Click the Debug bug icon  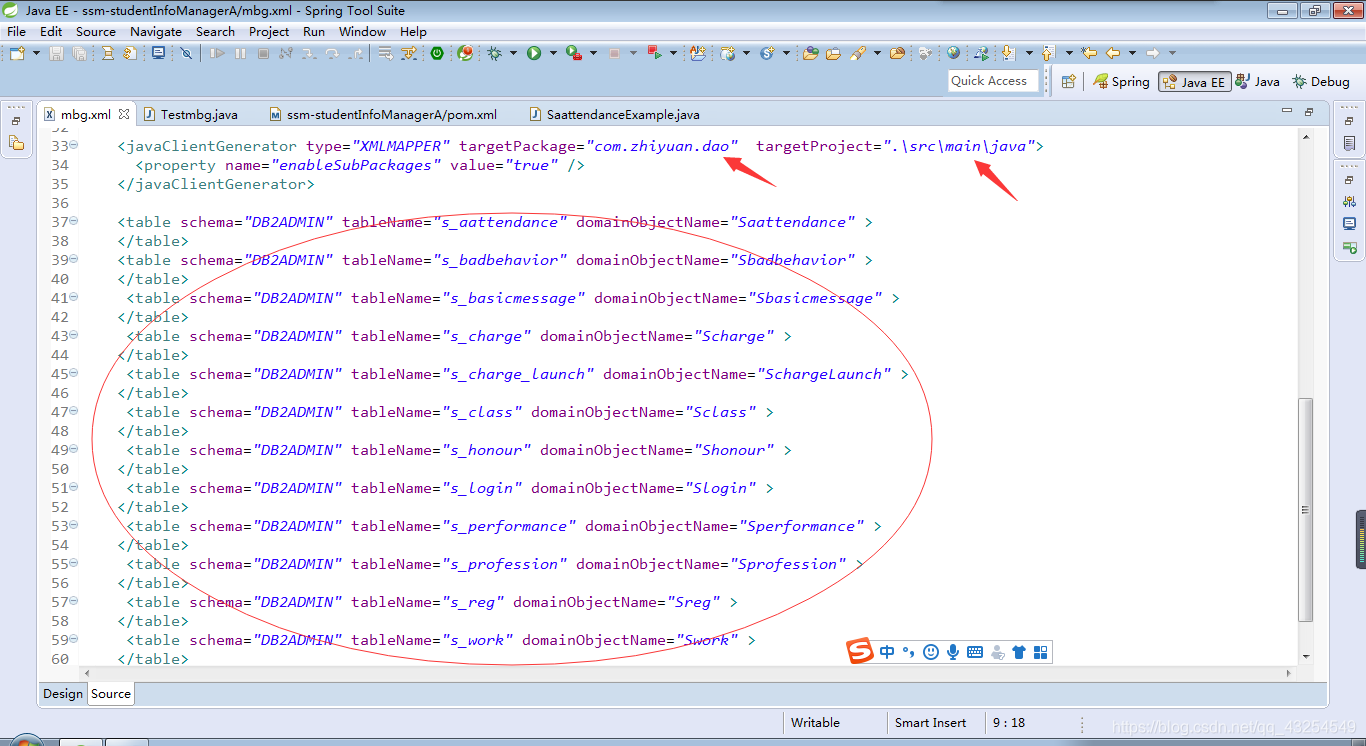(x=494, y=53)
